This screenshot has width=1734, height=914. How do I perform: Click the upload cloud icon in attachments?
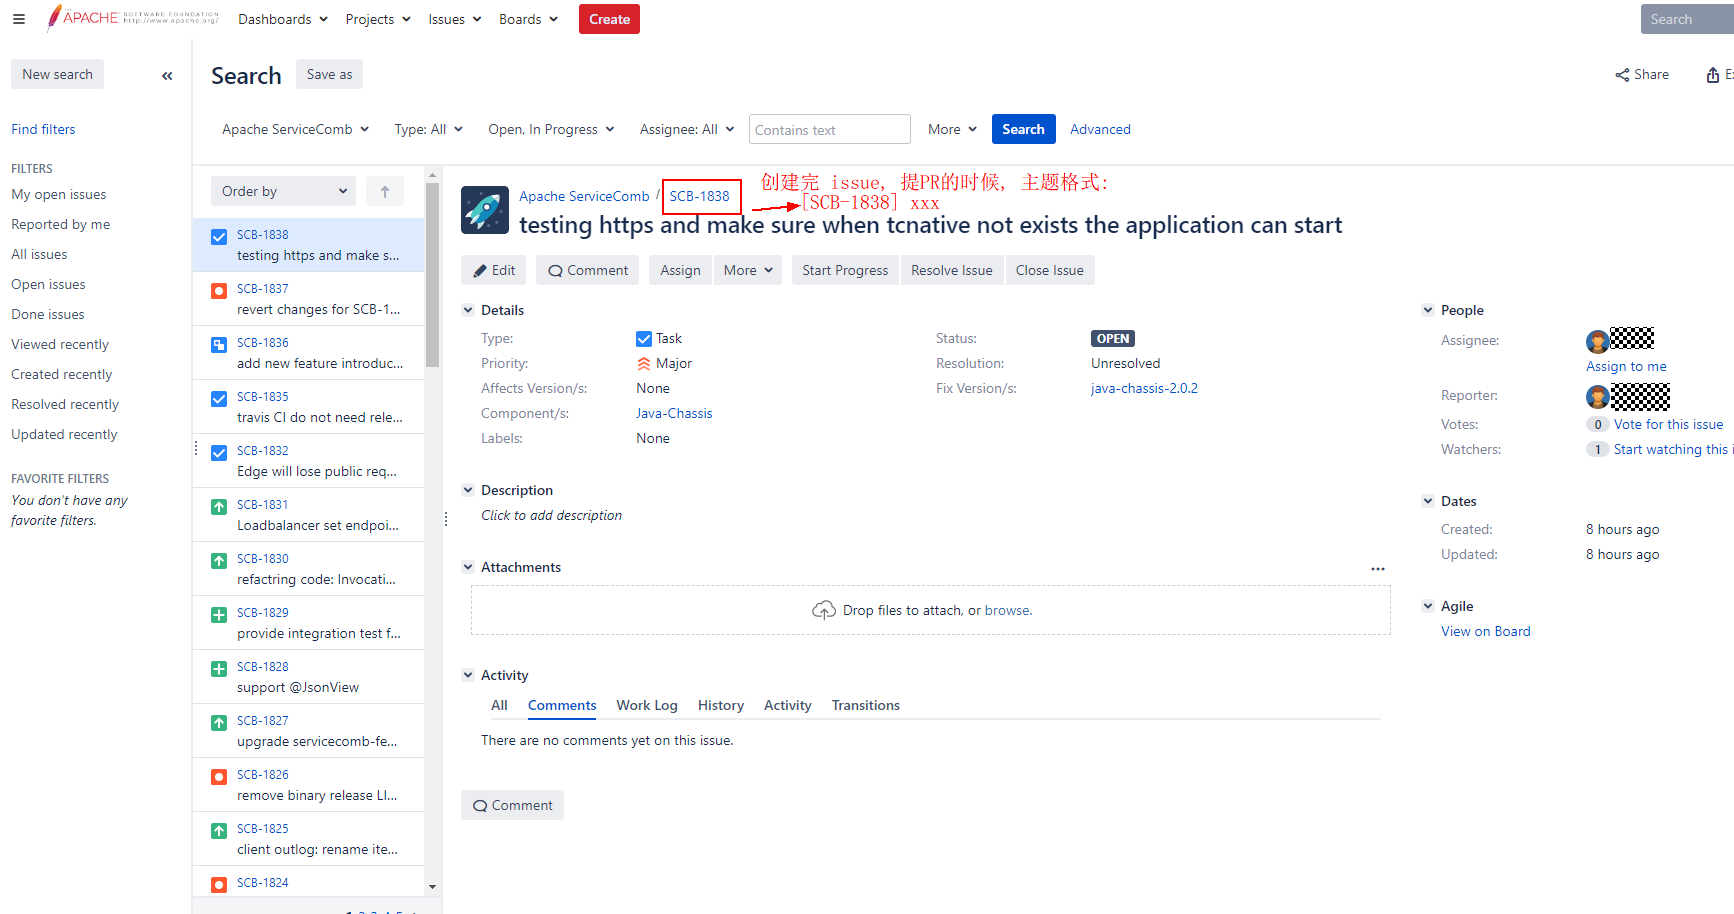click(x=824, y=610)
